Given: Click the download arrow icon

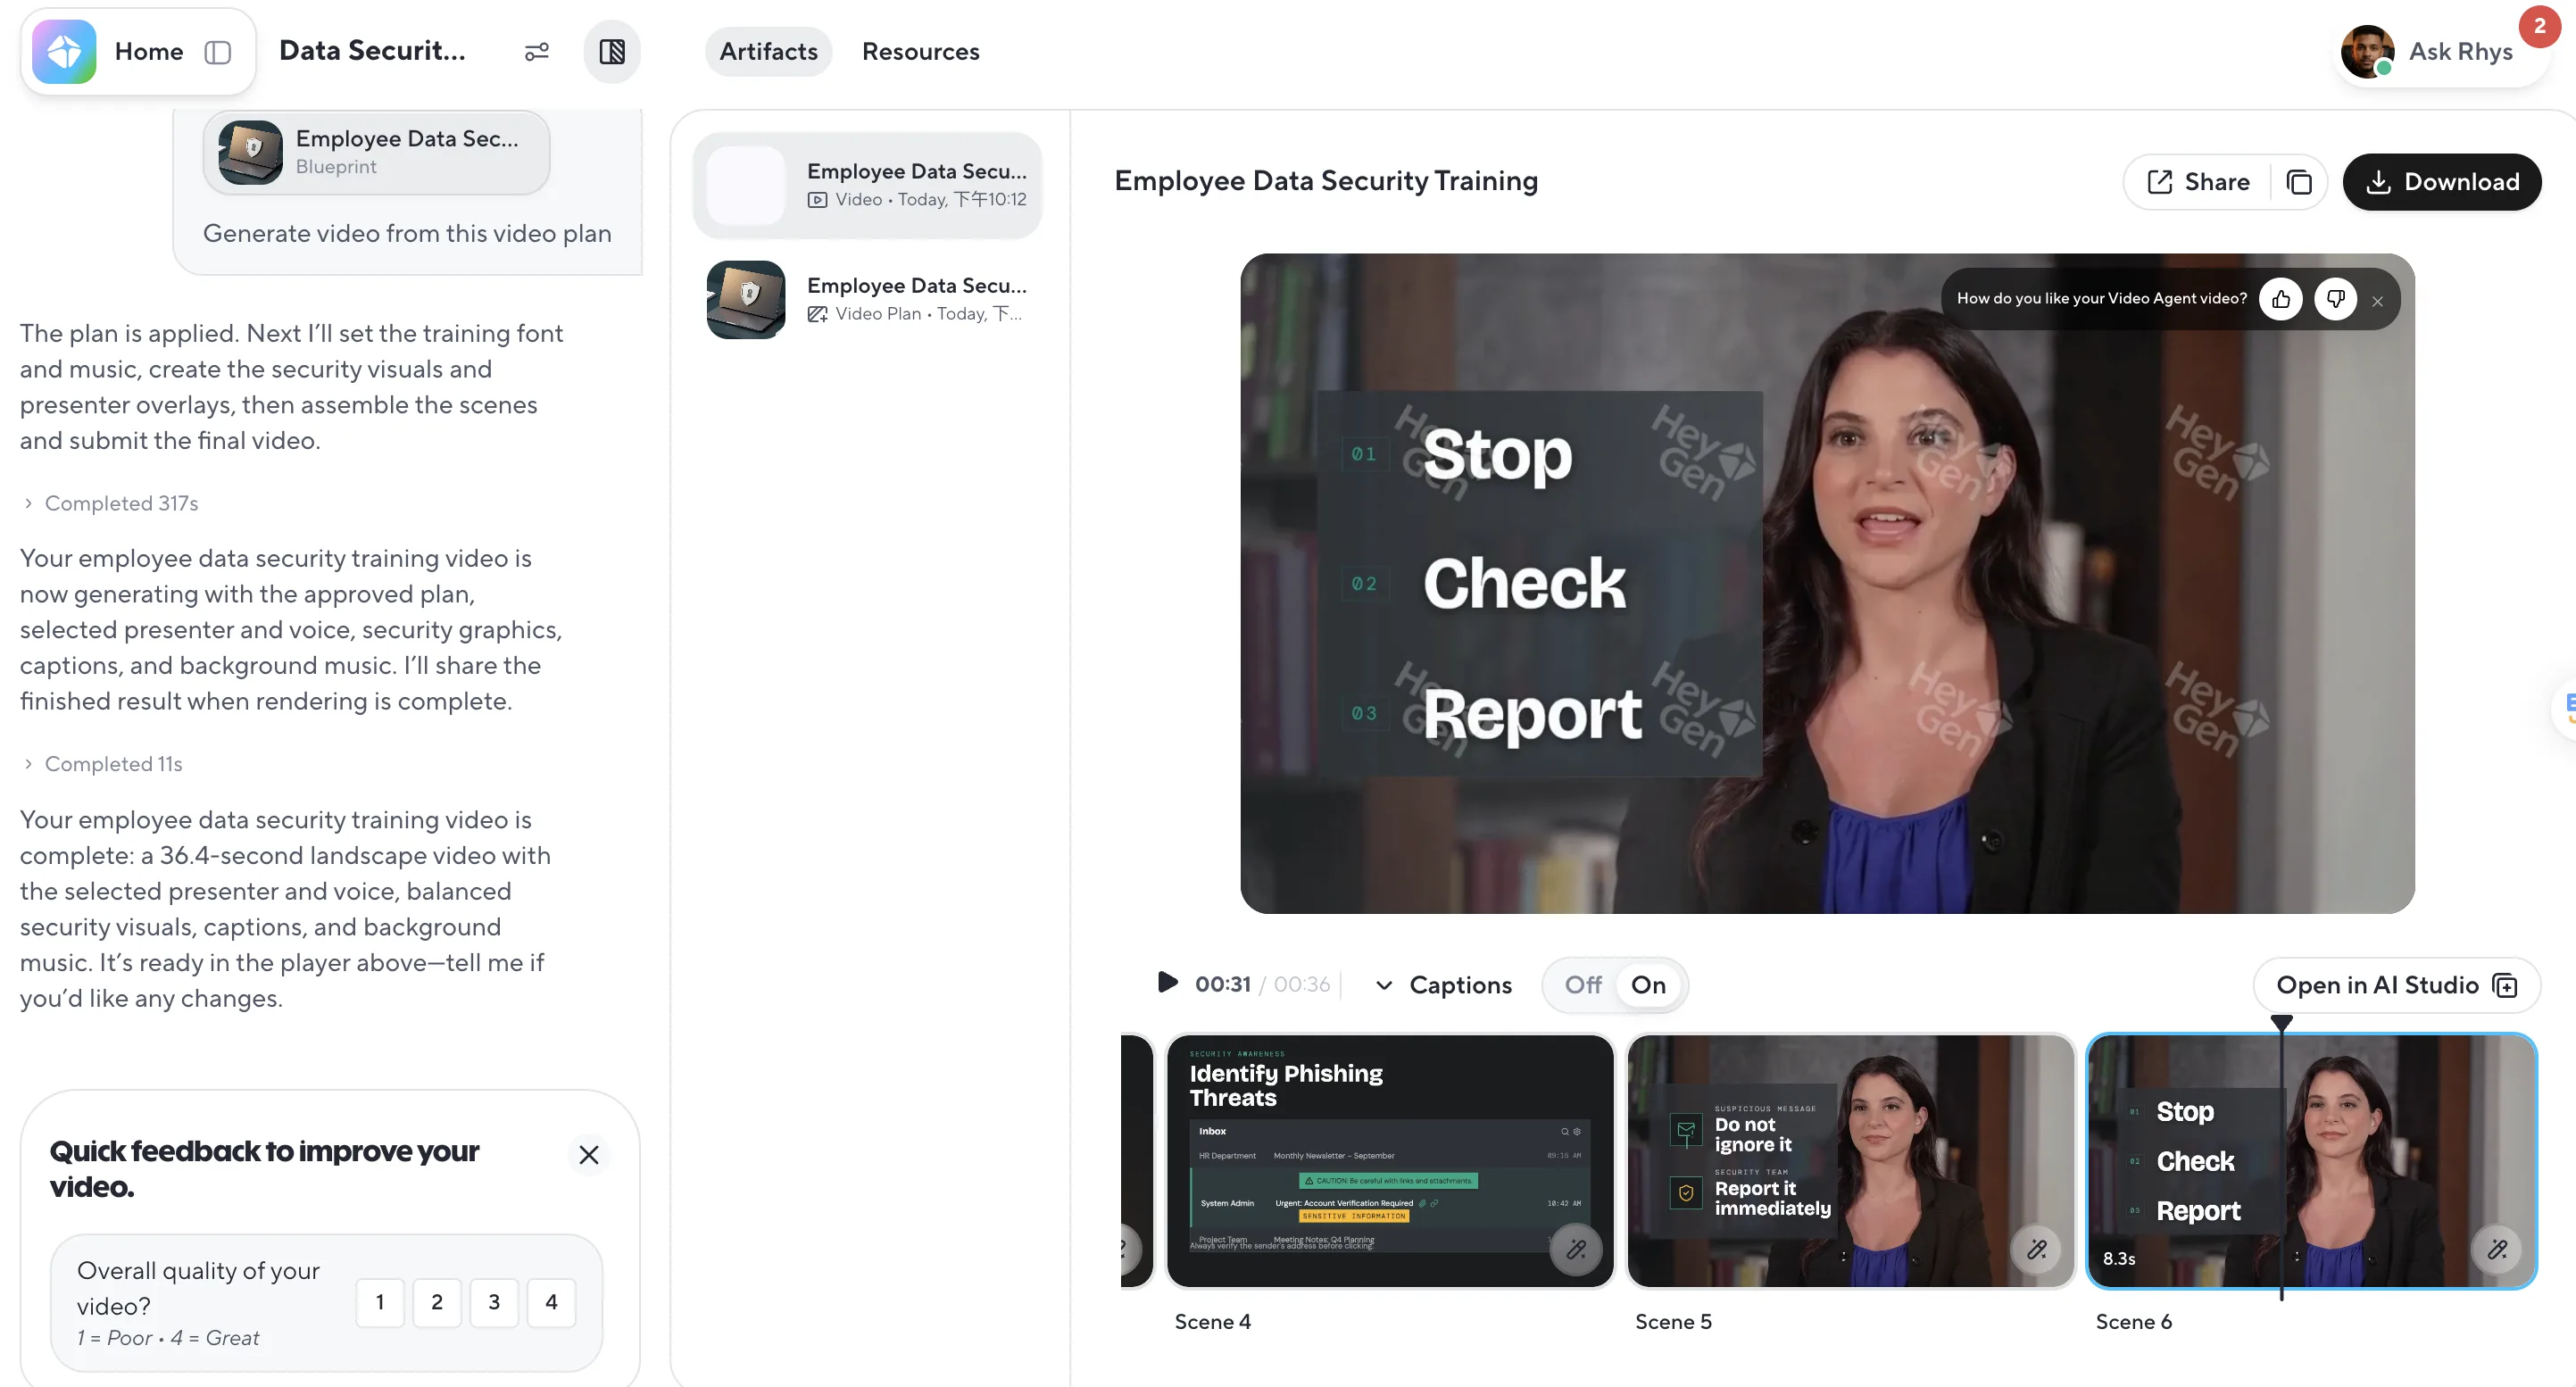Looking at the screenshot, I should click(2379, 181).
